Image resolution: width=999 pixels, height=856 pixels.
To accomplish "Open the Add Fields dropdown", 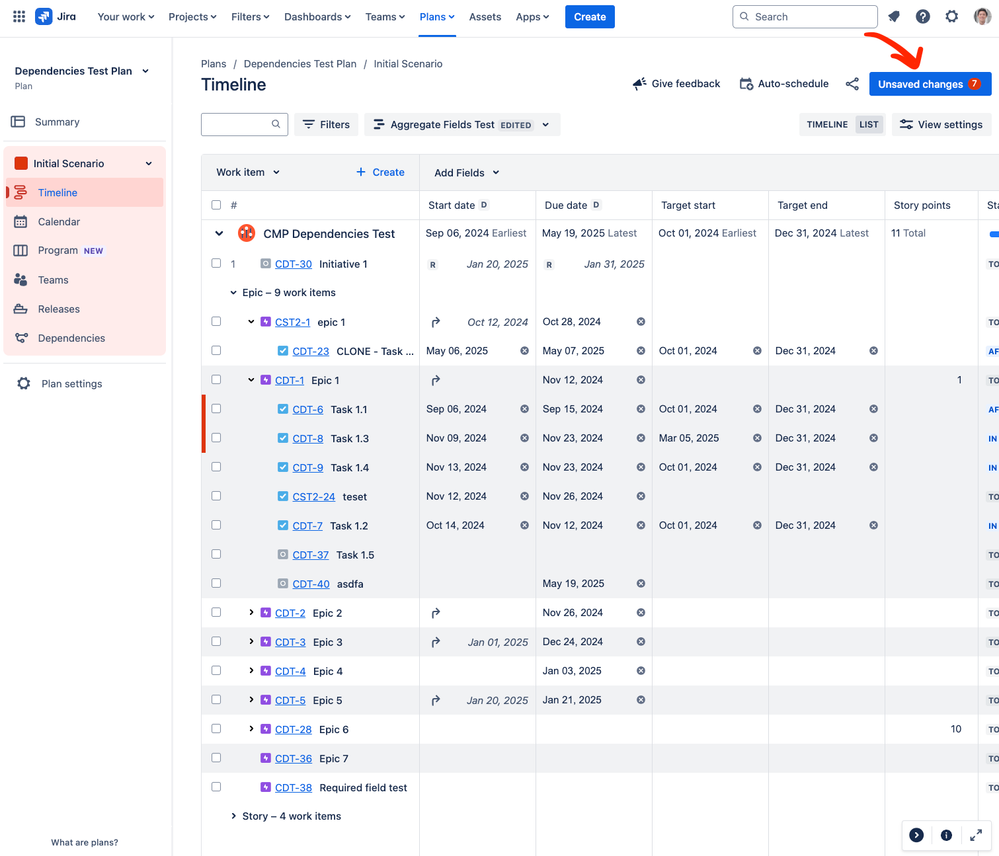I will pos(466,173).
